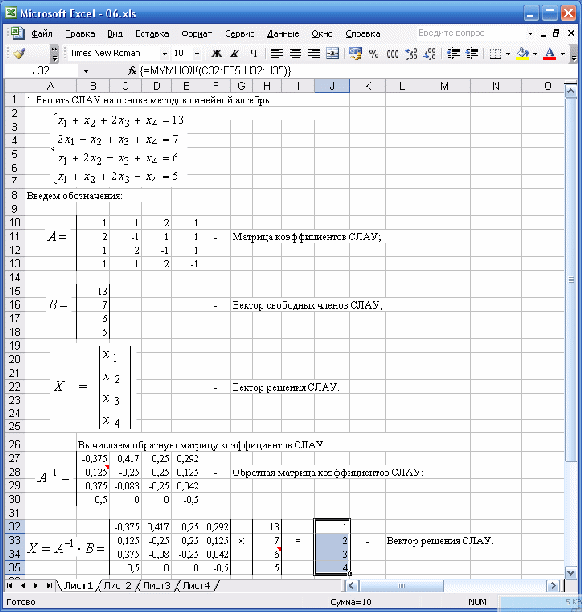This screenshot has height=613, width=583.
Task: Toggle bold formatting (Ж)
Action: 216,54
